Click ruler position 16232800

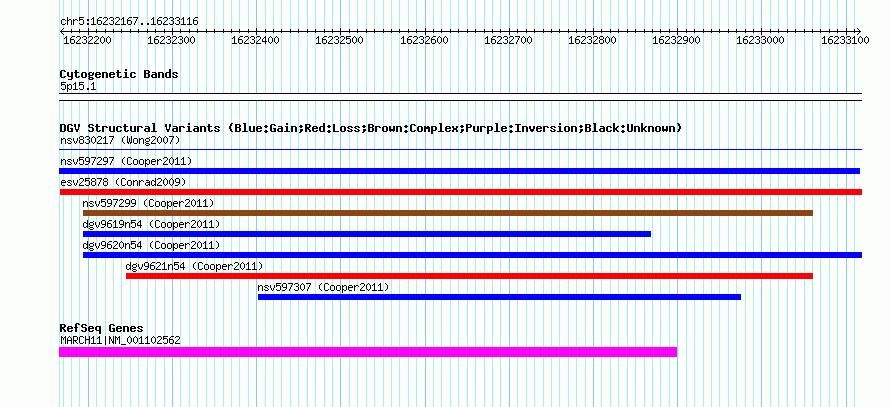point(593,40)
